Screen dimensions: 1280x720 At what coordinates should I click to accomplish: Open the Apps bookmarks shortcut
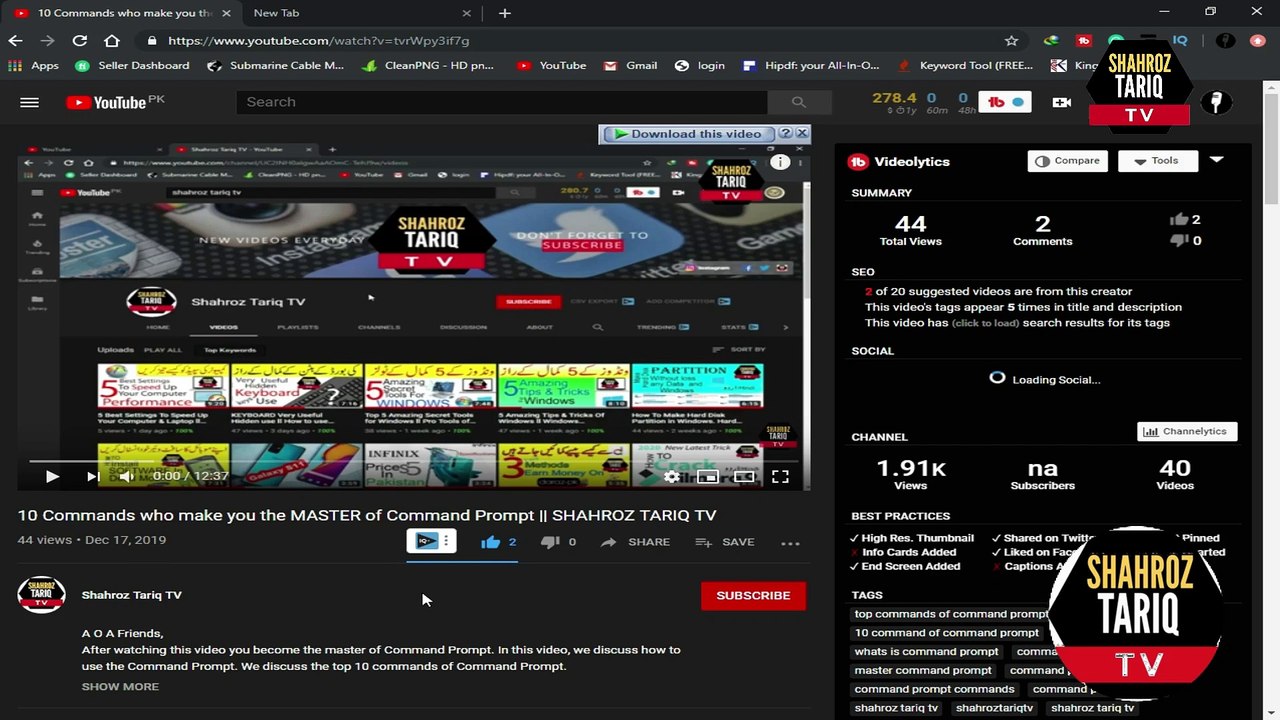point(34,66)
